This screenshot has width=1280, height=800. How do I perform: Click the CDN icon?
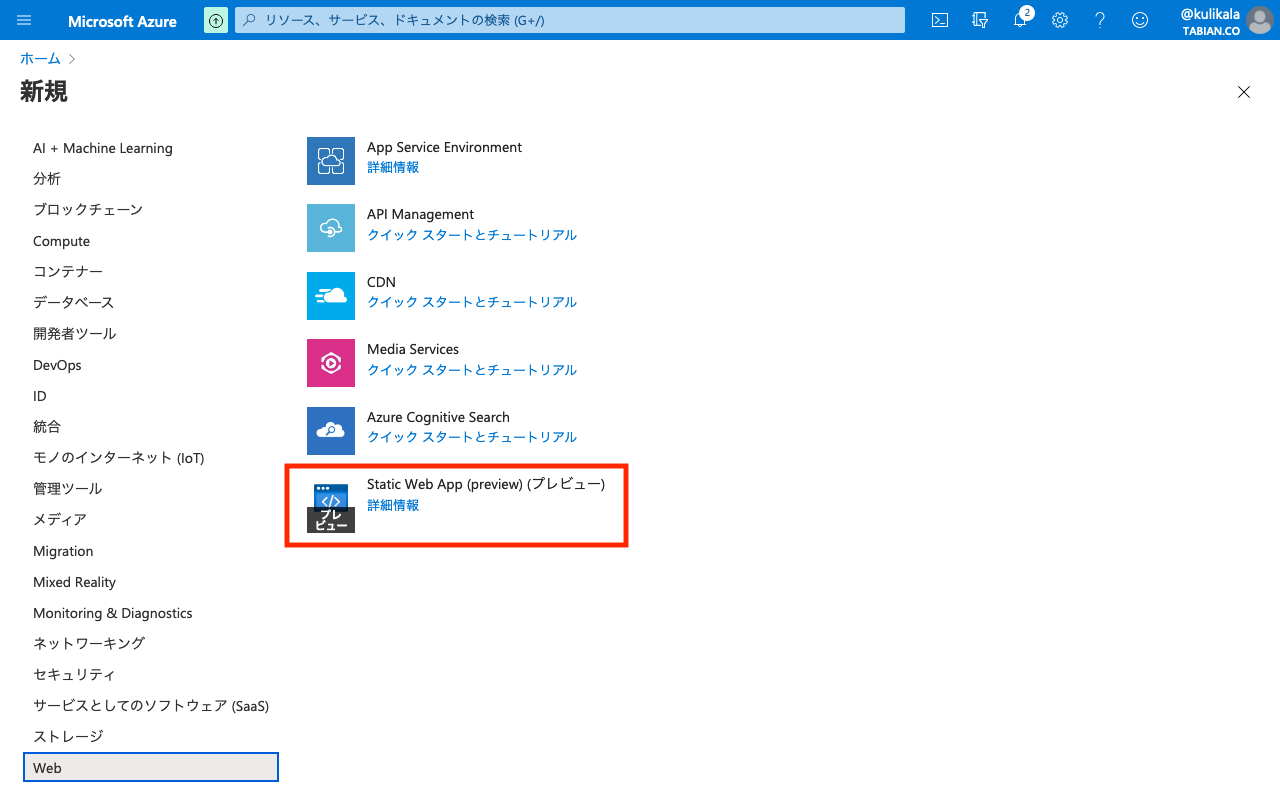pos(331,296)
